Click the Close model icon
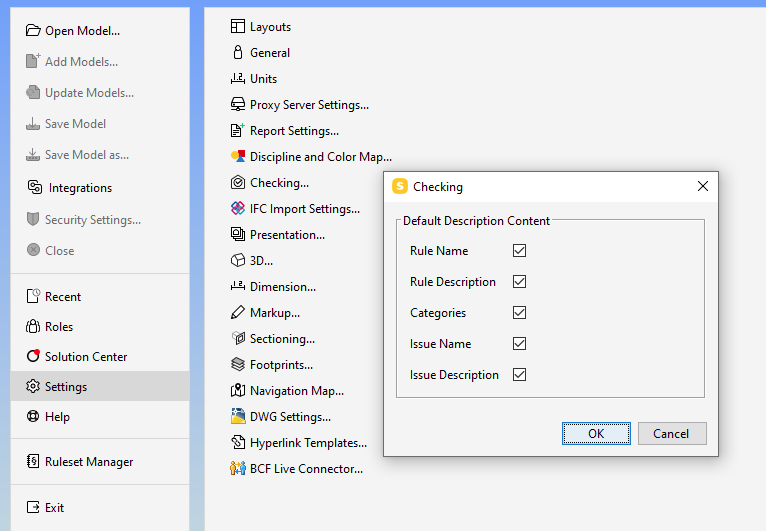 click(33, 250)
